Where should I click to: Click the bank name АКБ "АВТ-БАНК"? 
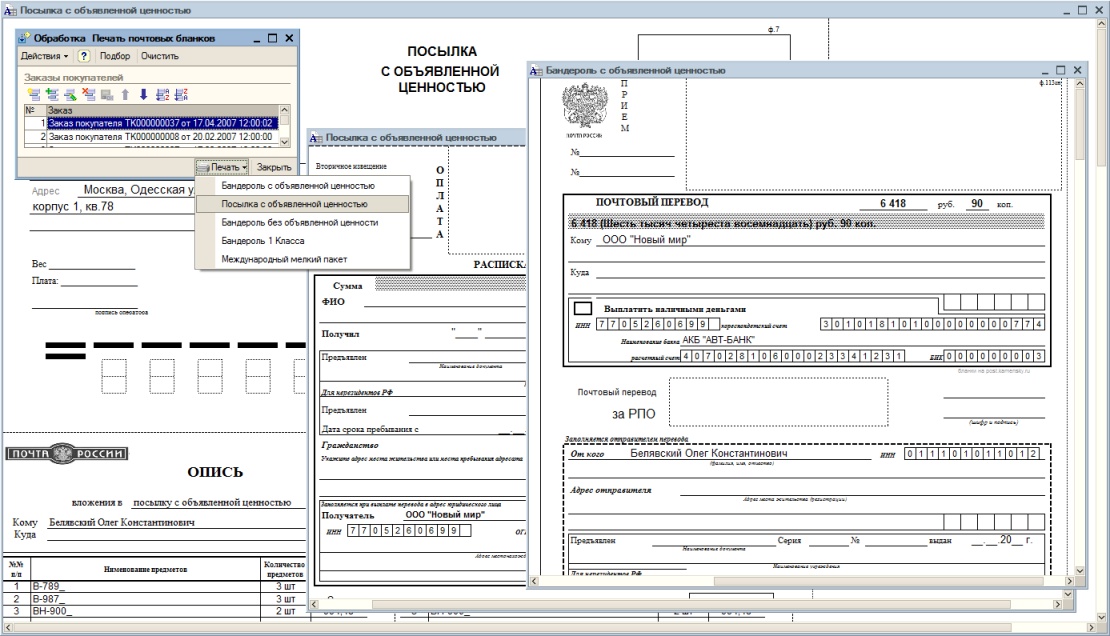click(x=718, y=339)
